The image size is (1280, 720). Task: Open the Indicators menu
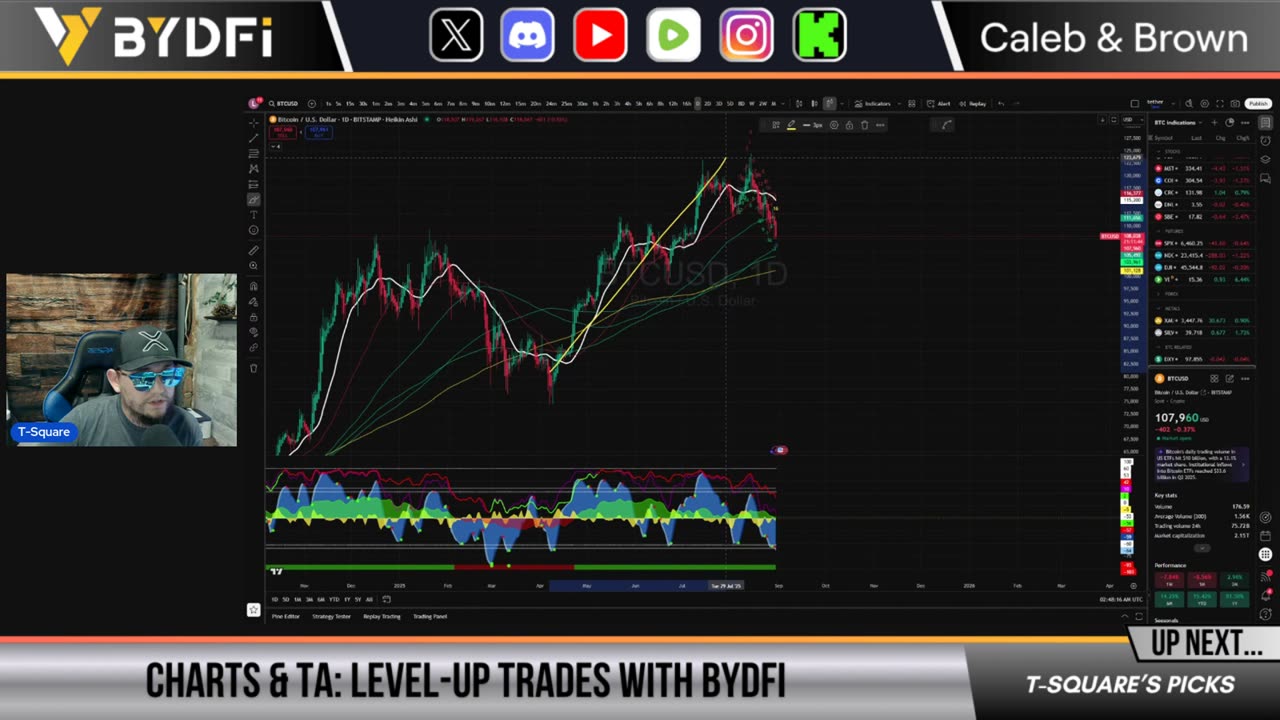(873, 103)
